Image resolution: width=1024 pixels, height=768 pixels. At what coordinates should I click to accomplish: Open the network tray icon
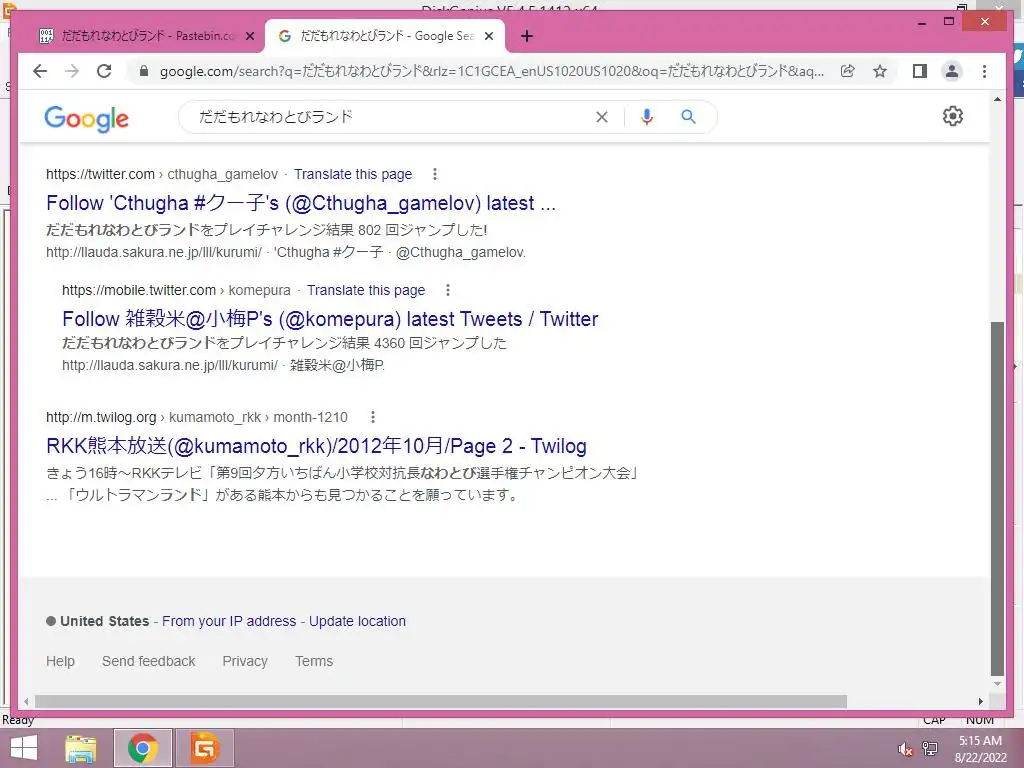930,749
